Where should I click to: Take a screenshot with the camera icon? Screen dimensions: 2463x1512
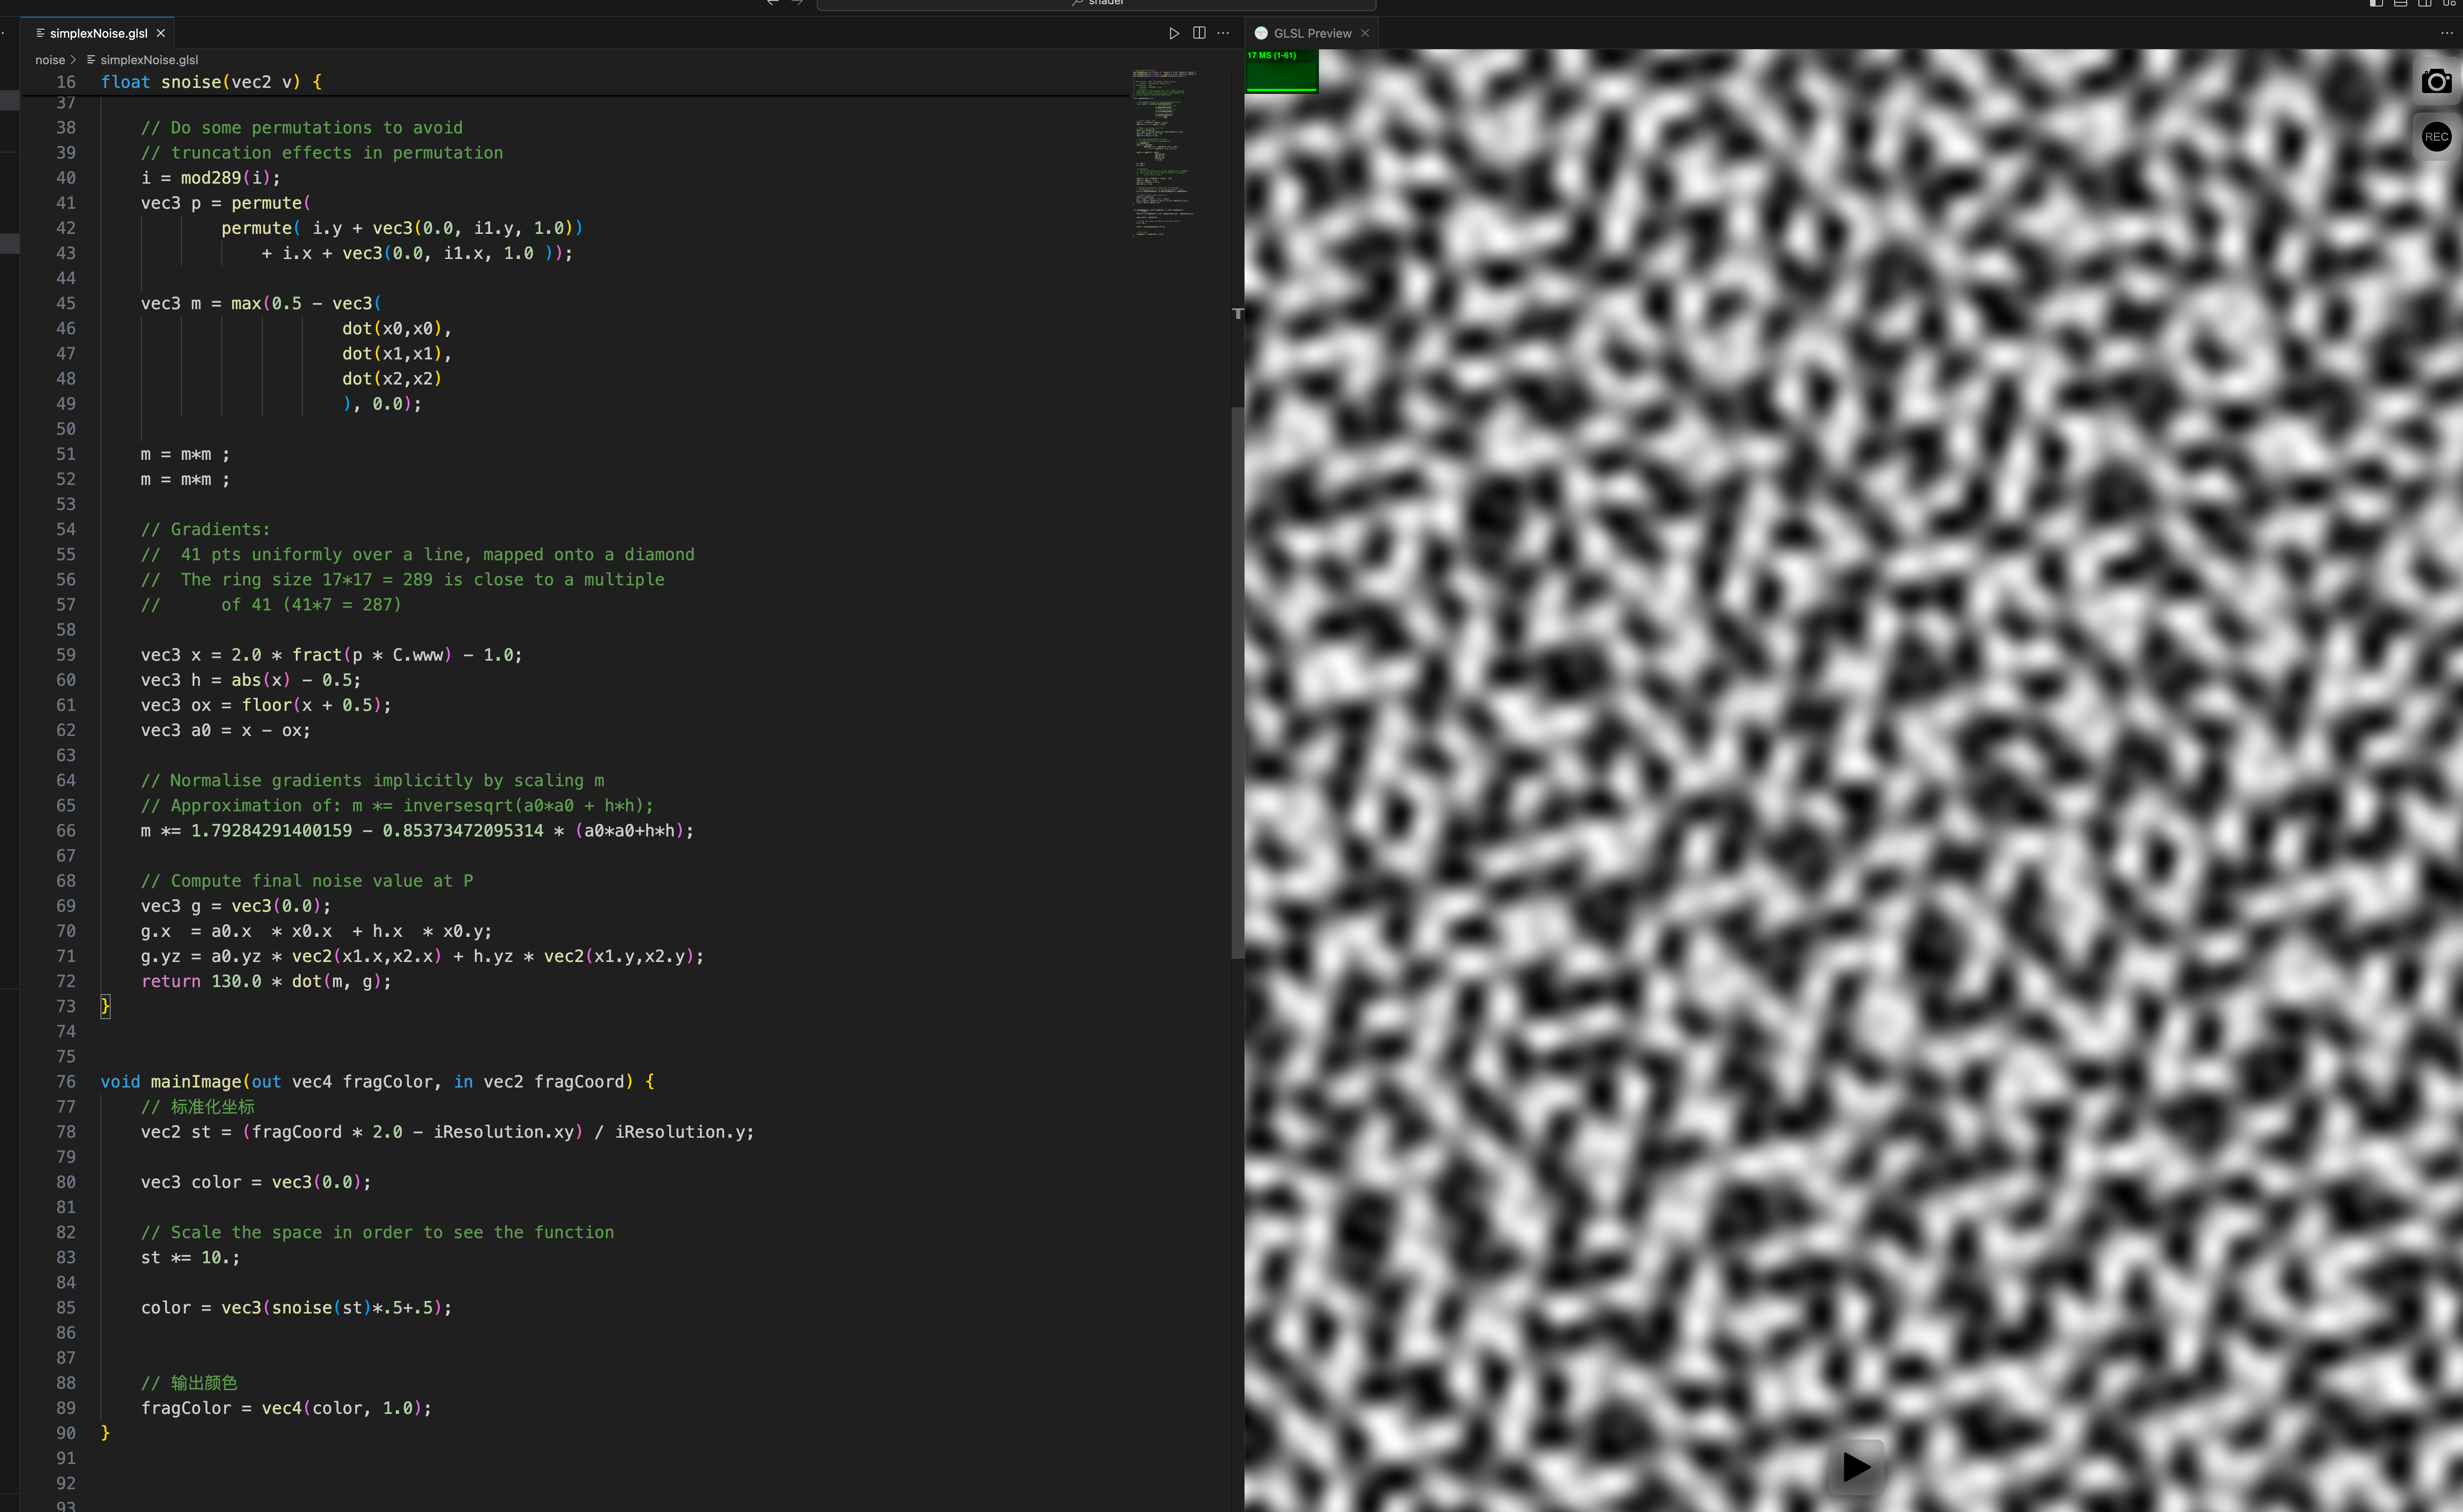click(2437, 81)
